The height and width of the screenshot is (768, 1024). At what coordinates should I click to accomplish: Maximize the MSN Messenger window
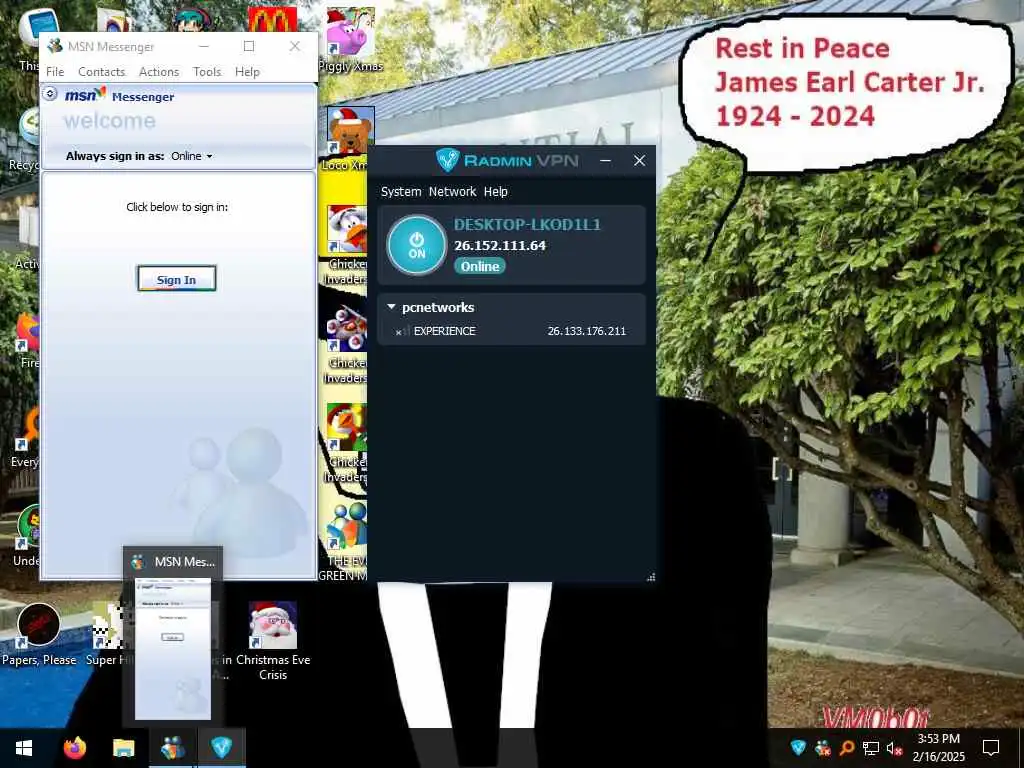point(249,46)
